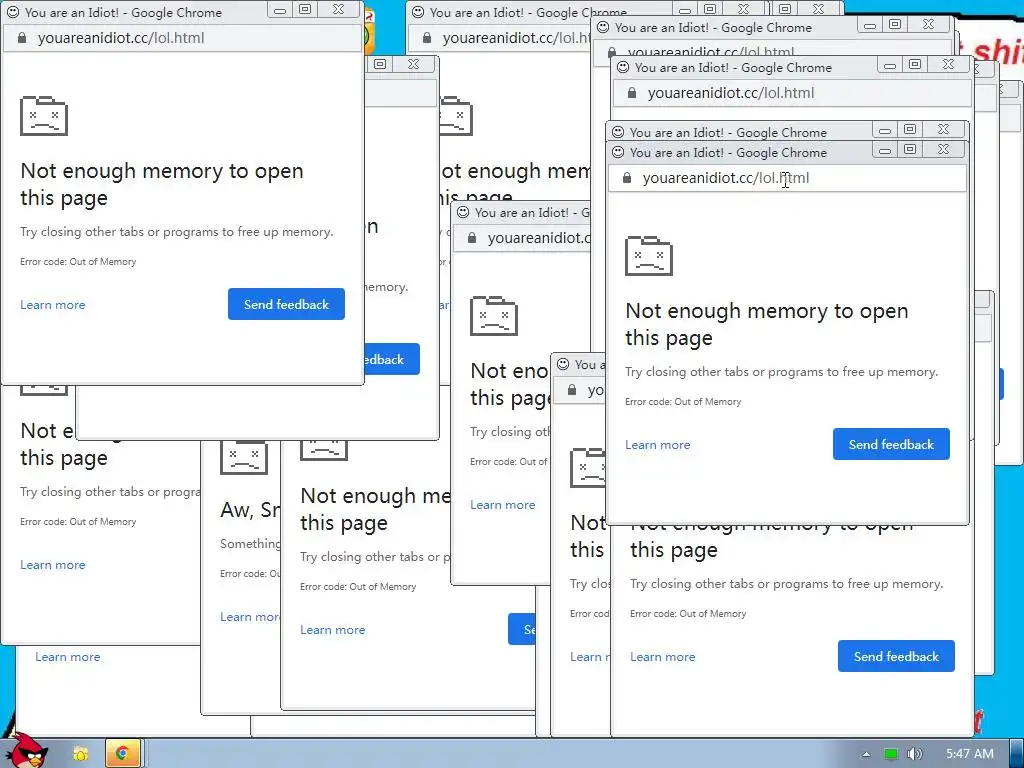Click the 5:47 AM clock in the taskbar
1024x768 pixels.
click(x=969, y=754)
